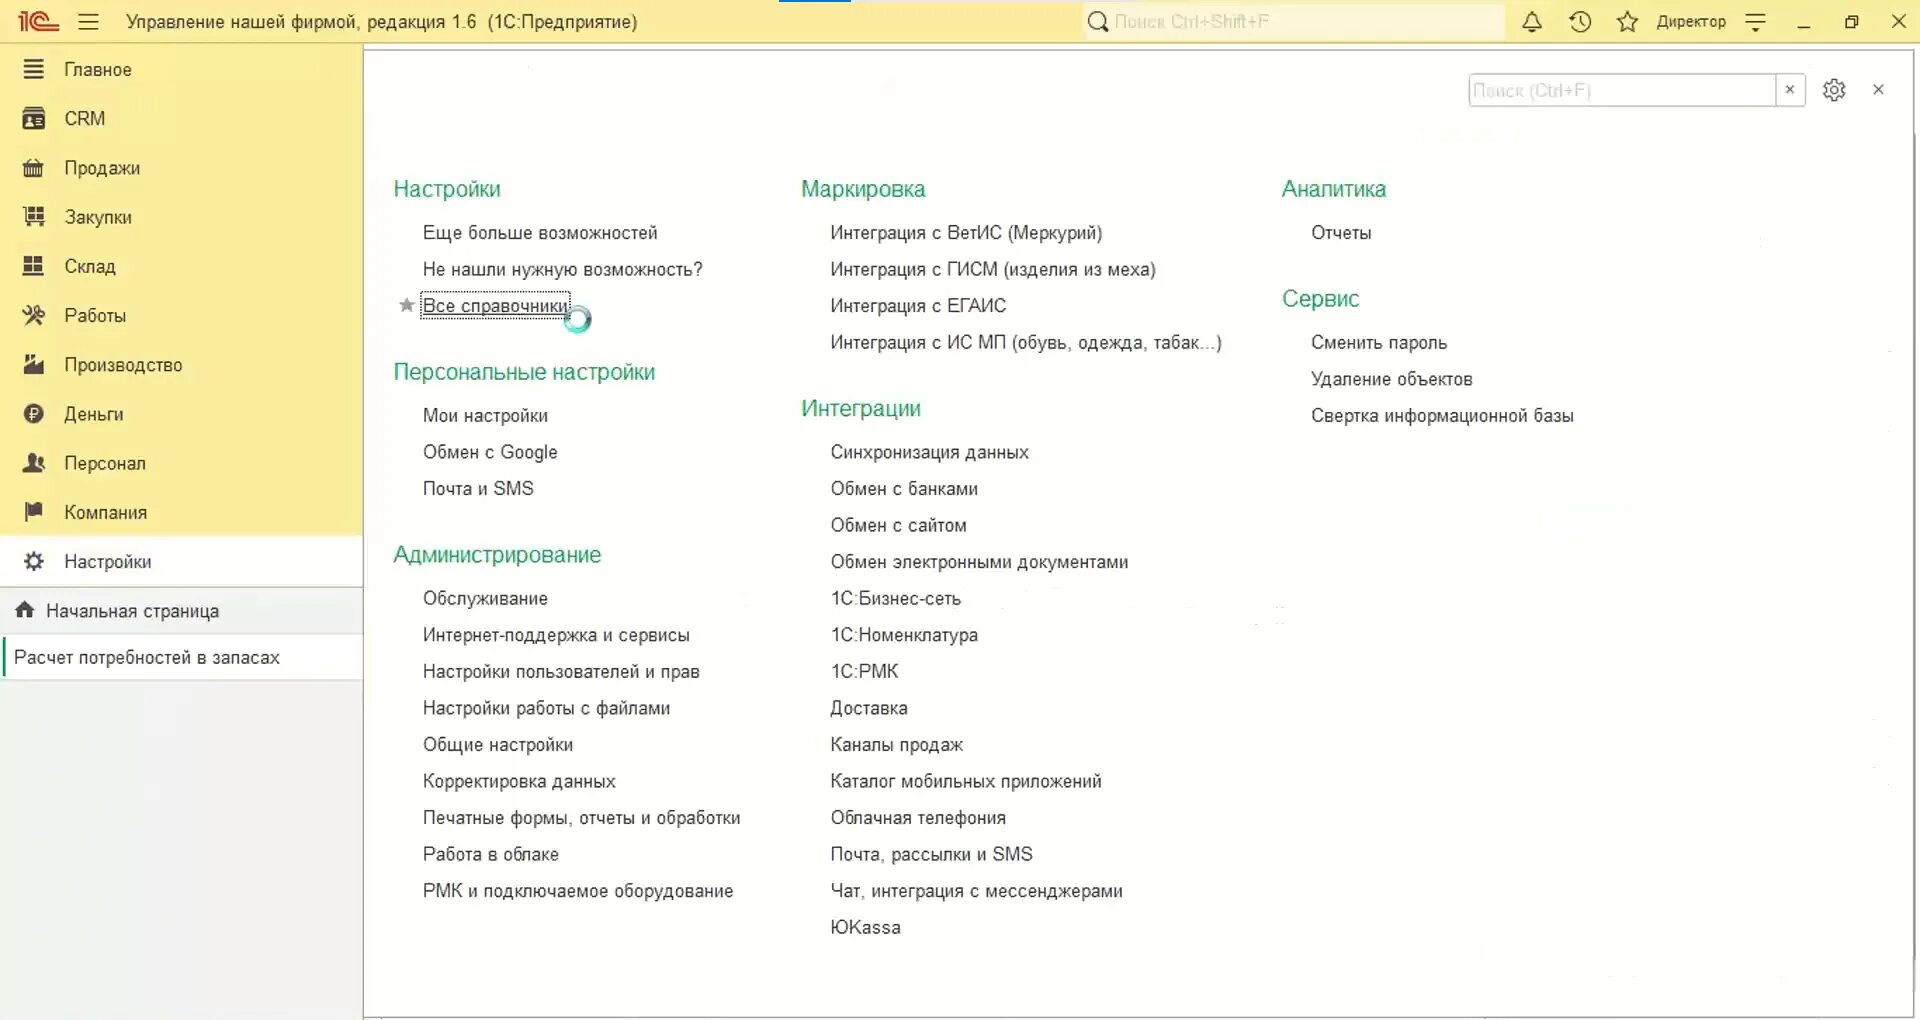
Task: Open the Директор user menu
Action: (x=1691, y=21)
